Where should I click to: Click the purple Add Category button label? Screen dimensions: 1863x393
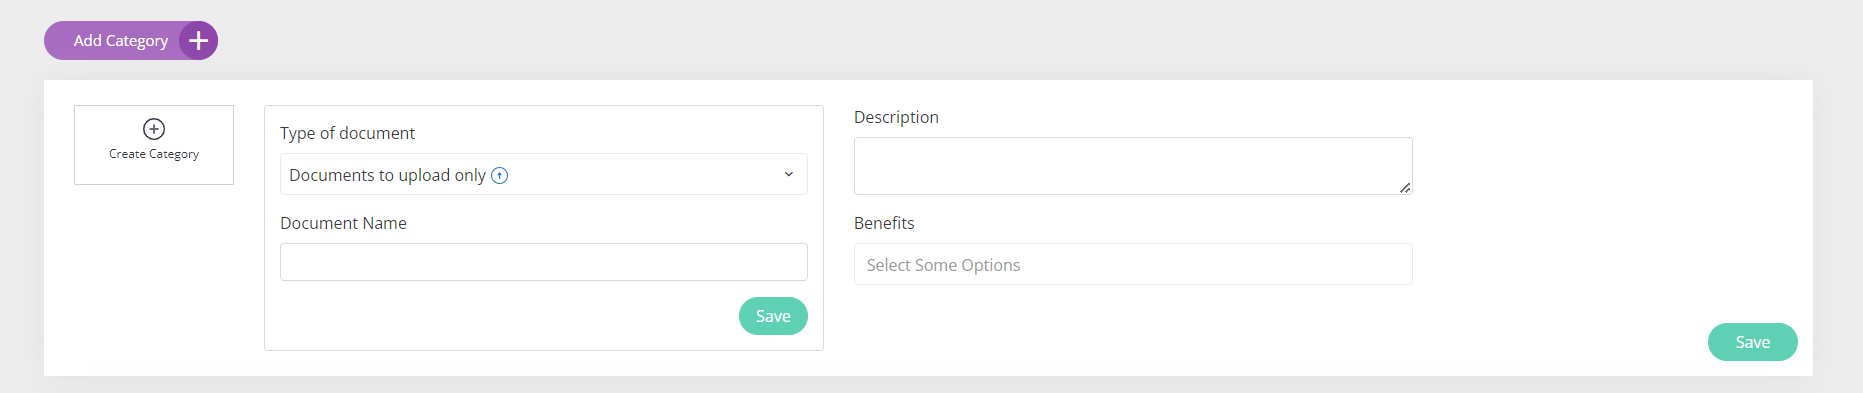(120, 41)
